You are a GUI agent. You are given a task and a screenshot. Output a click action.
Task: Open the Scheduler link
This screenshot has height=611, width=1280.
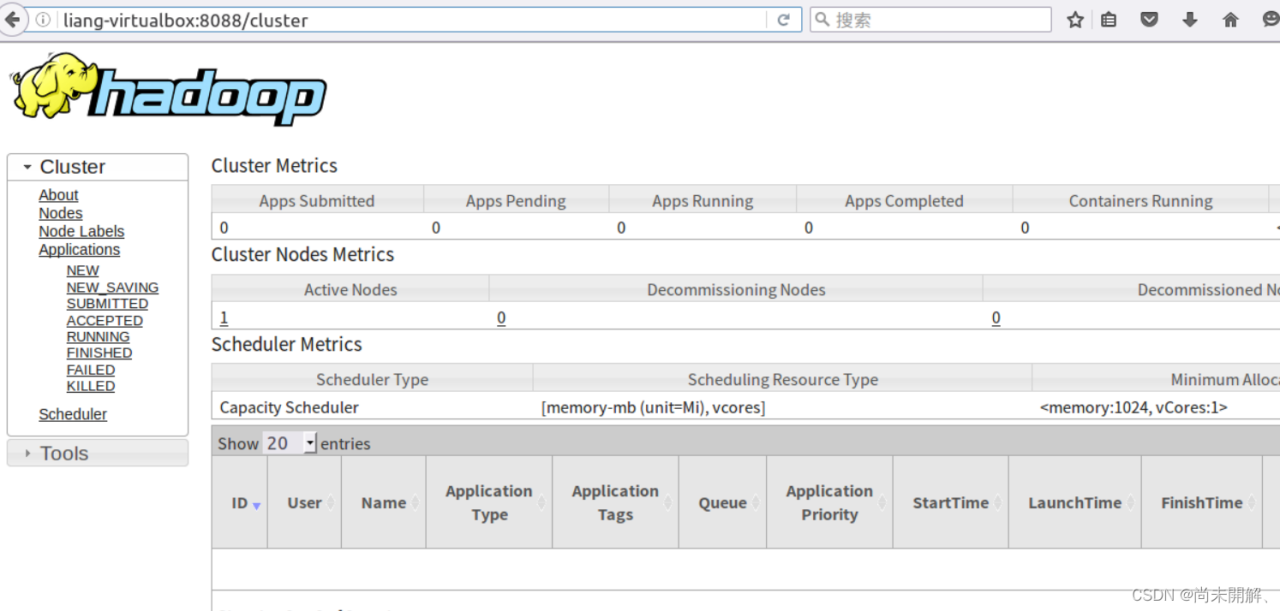click(72, 414)
